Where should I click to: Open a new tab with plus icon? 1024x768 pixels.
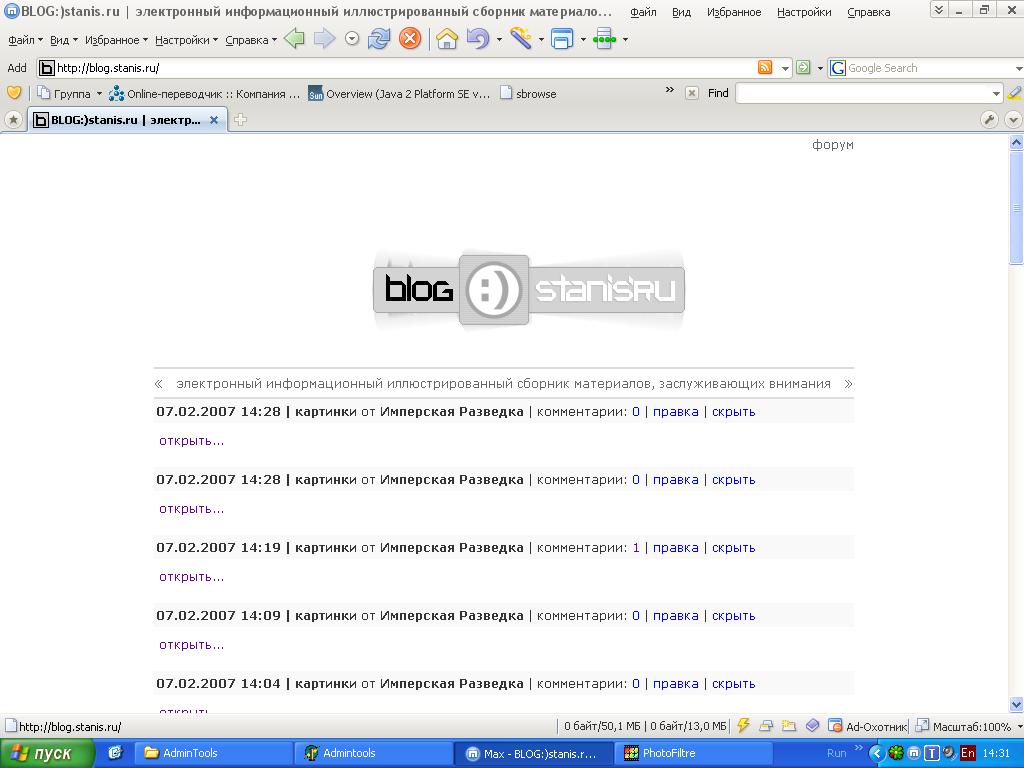point(240,120)
